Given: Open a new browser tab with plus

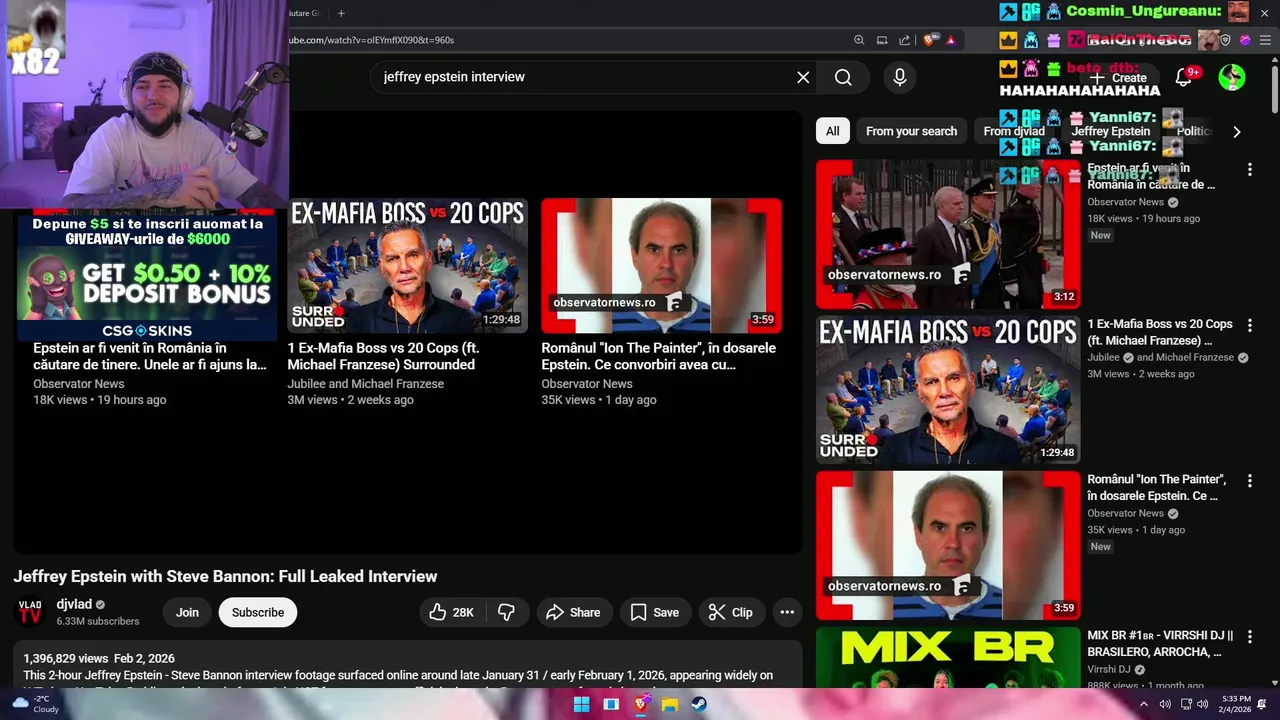Looking at the screenshot, I should pos(341,13).
